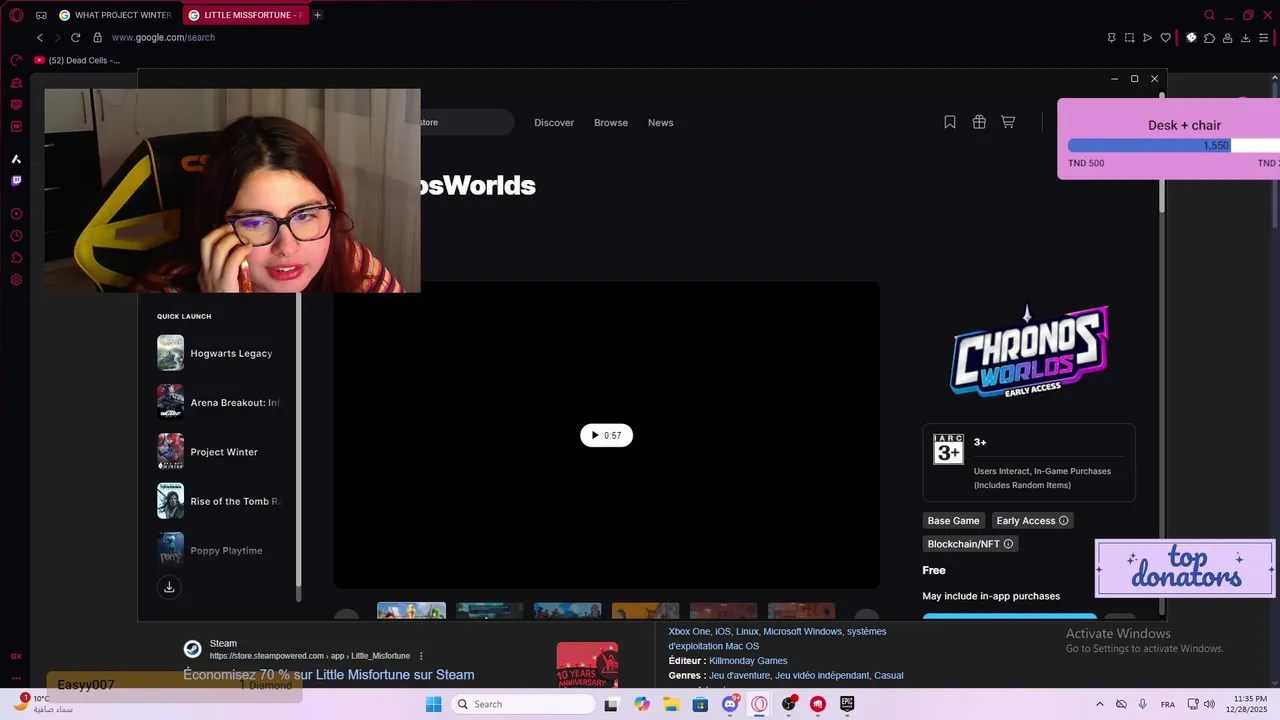Image resolution: width=1280 pixels, height=720 pixels.
Task: Open browser downloads icon
Action: tap(1245, 38)
